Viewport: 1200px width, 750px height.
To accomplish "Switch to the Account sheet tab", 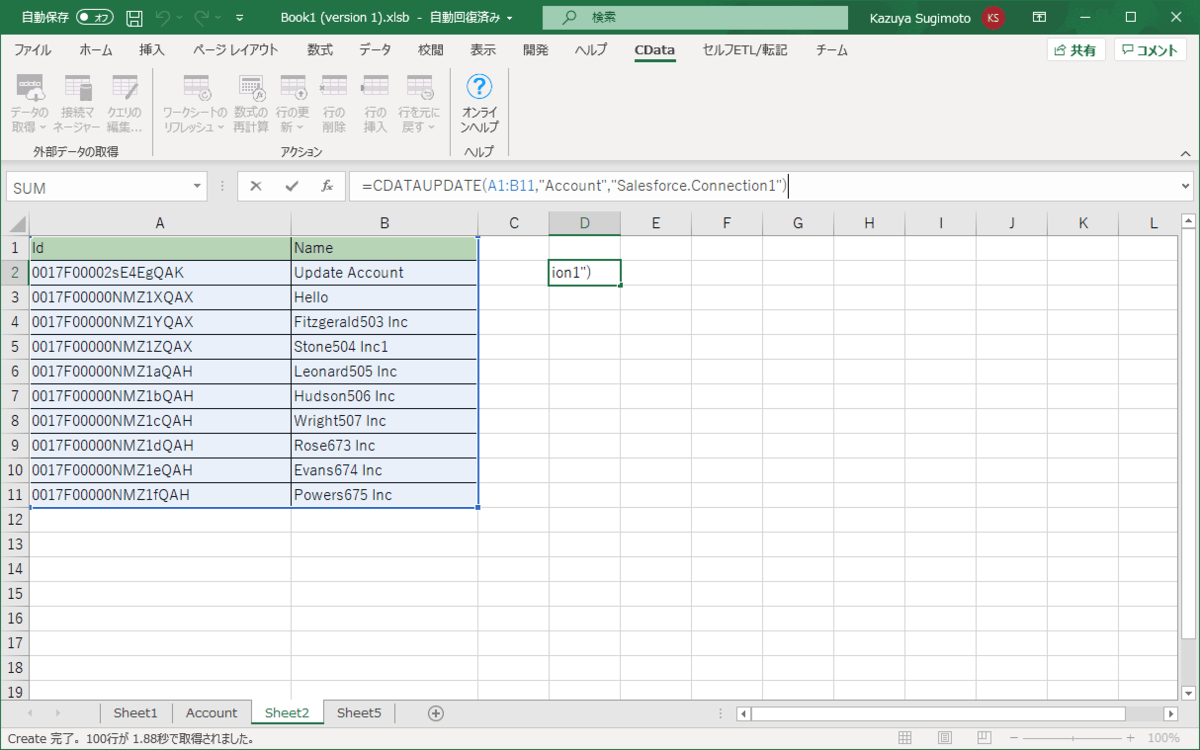I will 212,712.
